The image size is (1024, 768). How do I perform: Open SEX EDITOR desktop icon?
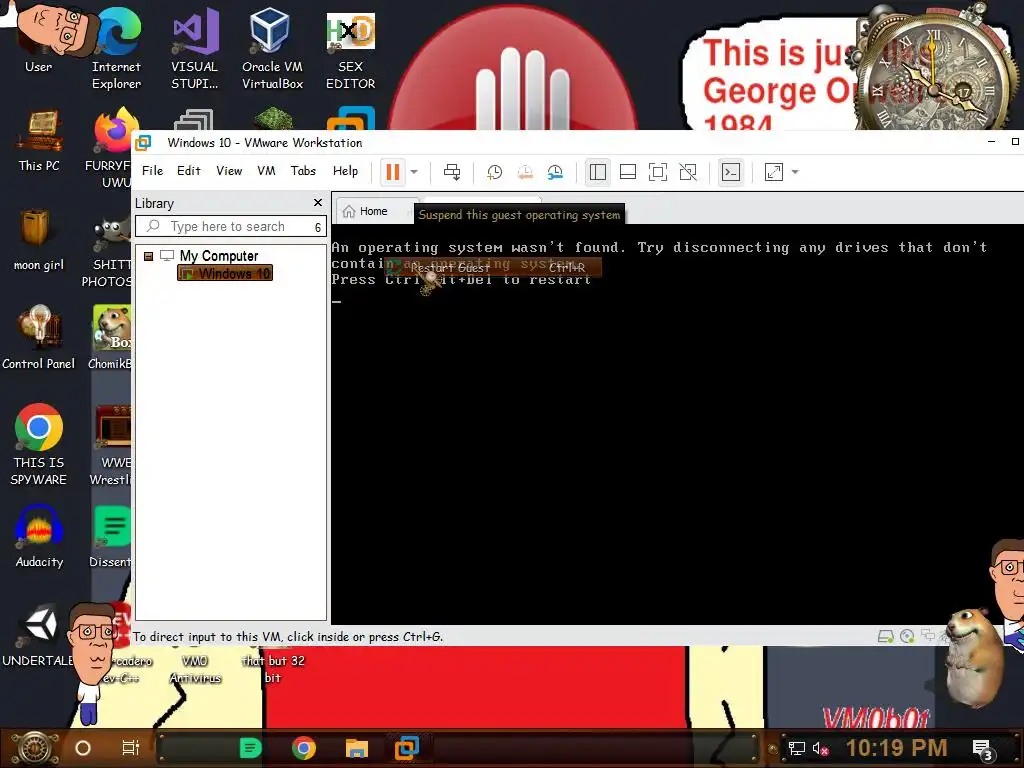[x=351, y=48]
